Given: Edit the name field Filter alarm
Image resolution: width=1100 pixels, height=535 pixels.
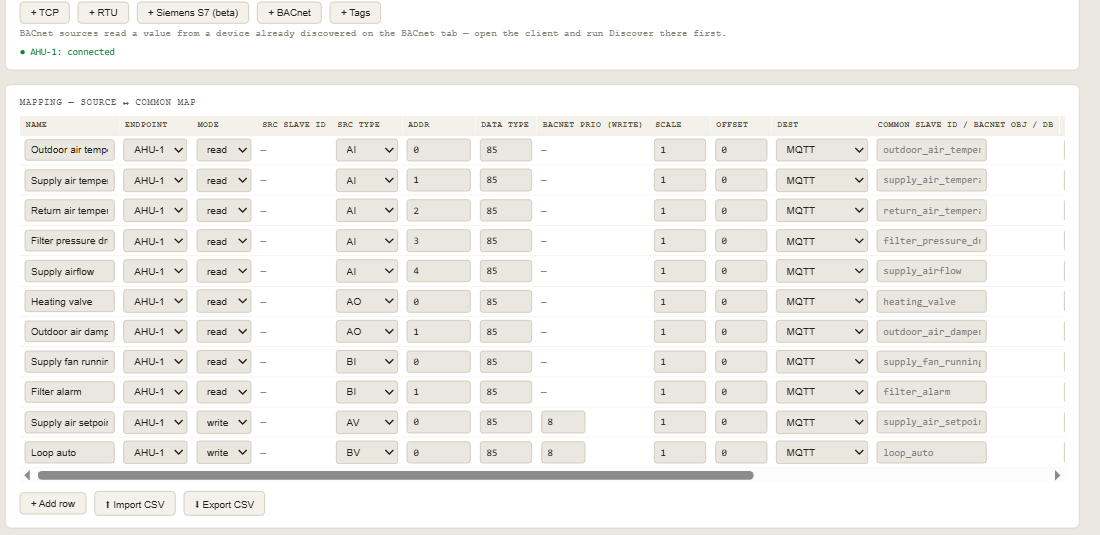Looking at the screenshot, I should 69,392.
